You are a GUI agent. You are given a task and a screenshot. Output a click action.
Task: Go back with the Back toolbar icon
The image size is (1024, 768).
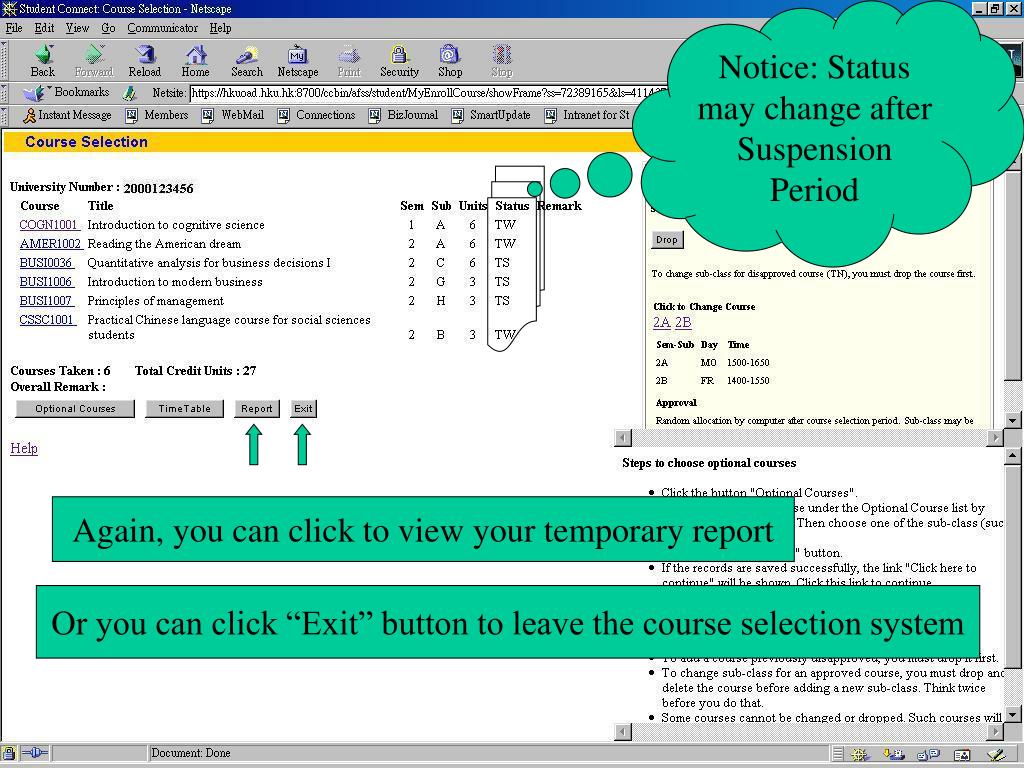coord(43,61)
